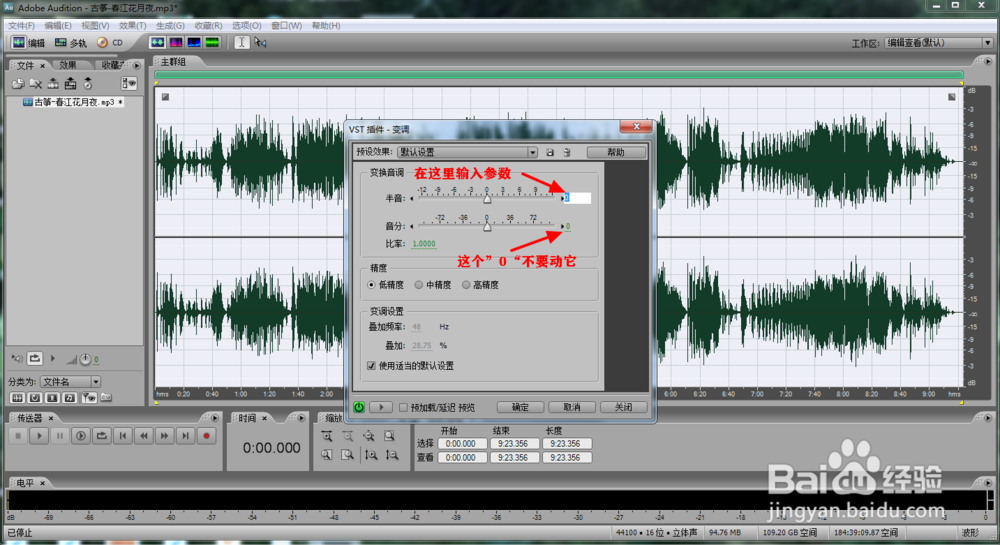Click zoom out vertically icon
Viewport: 1000px width, 545px height.
tap(392, 454)
